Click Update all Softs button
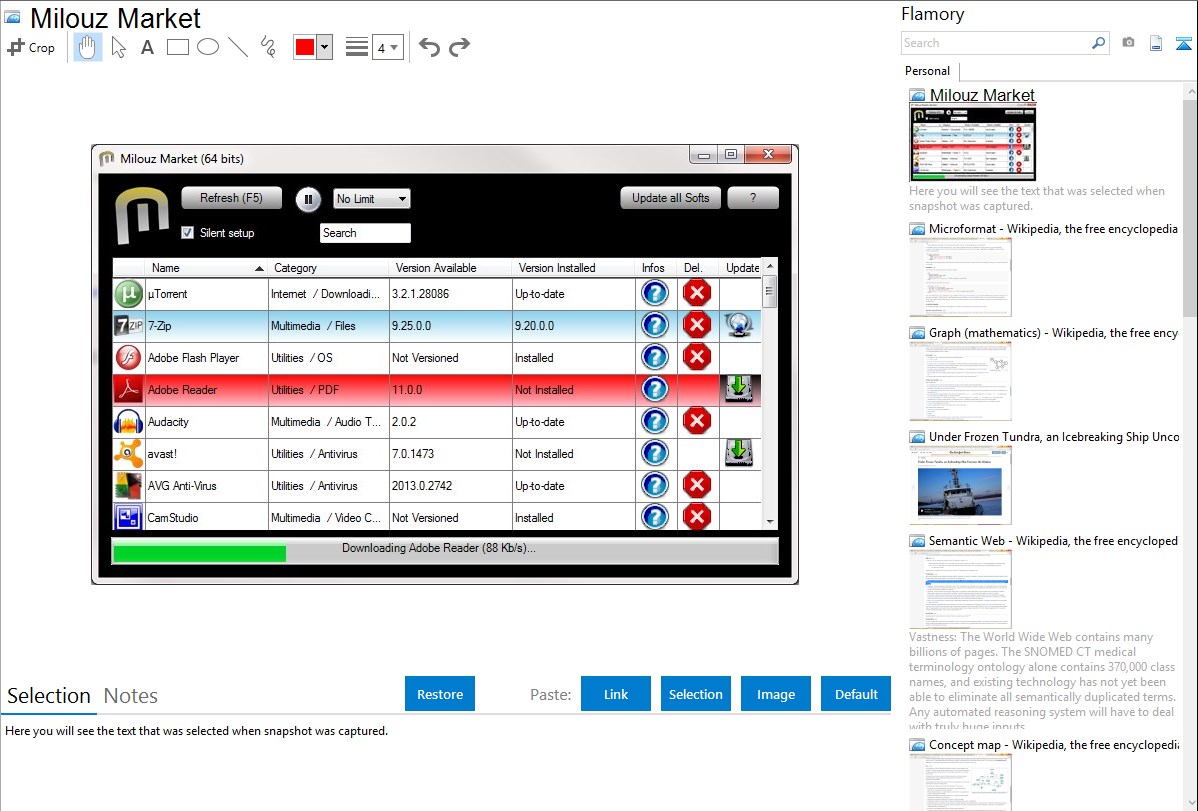The width and height of the screenshot is (1198, 811). [670, 198]
